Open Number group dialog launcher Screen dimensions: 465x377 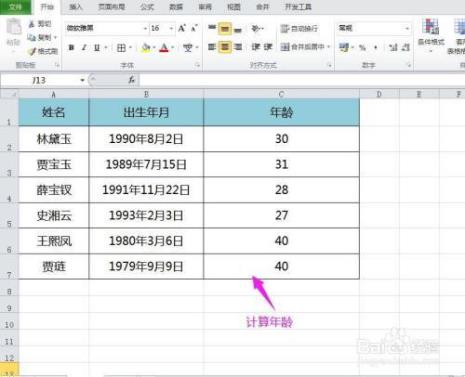coord(409,65)
